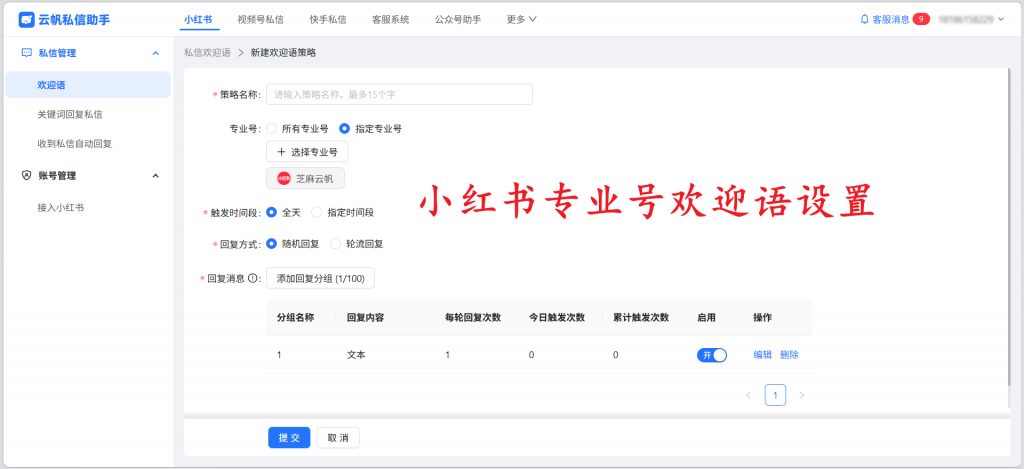This screenshot has height=469, width=1024.
Task: Click the 芝麻云帆 account avatar
Action: click(283, 178)
